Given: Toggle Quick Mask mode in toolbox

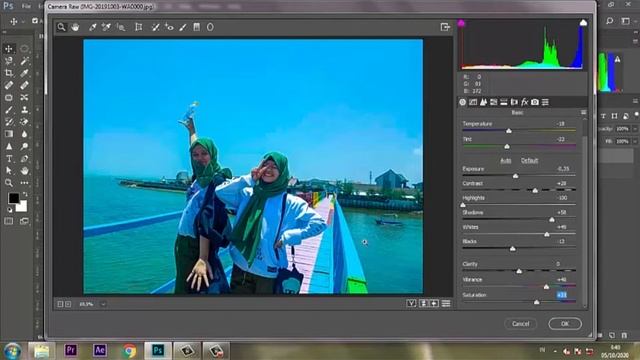Looking at the screenshot, I should click(x=9, y=222).
